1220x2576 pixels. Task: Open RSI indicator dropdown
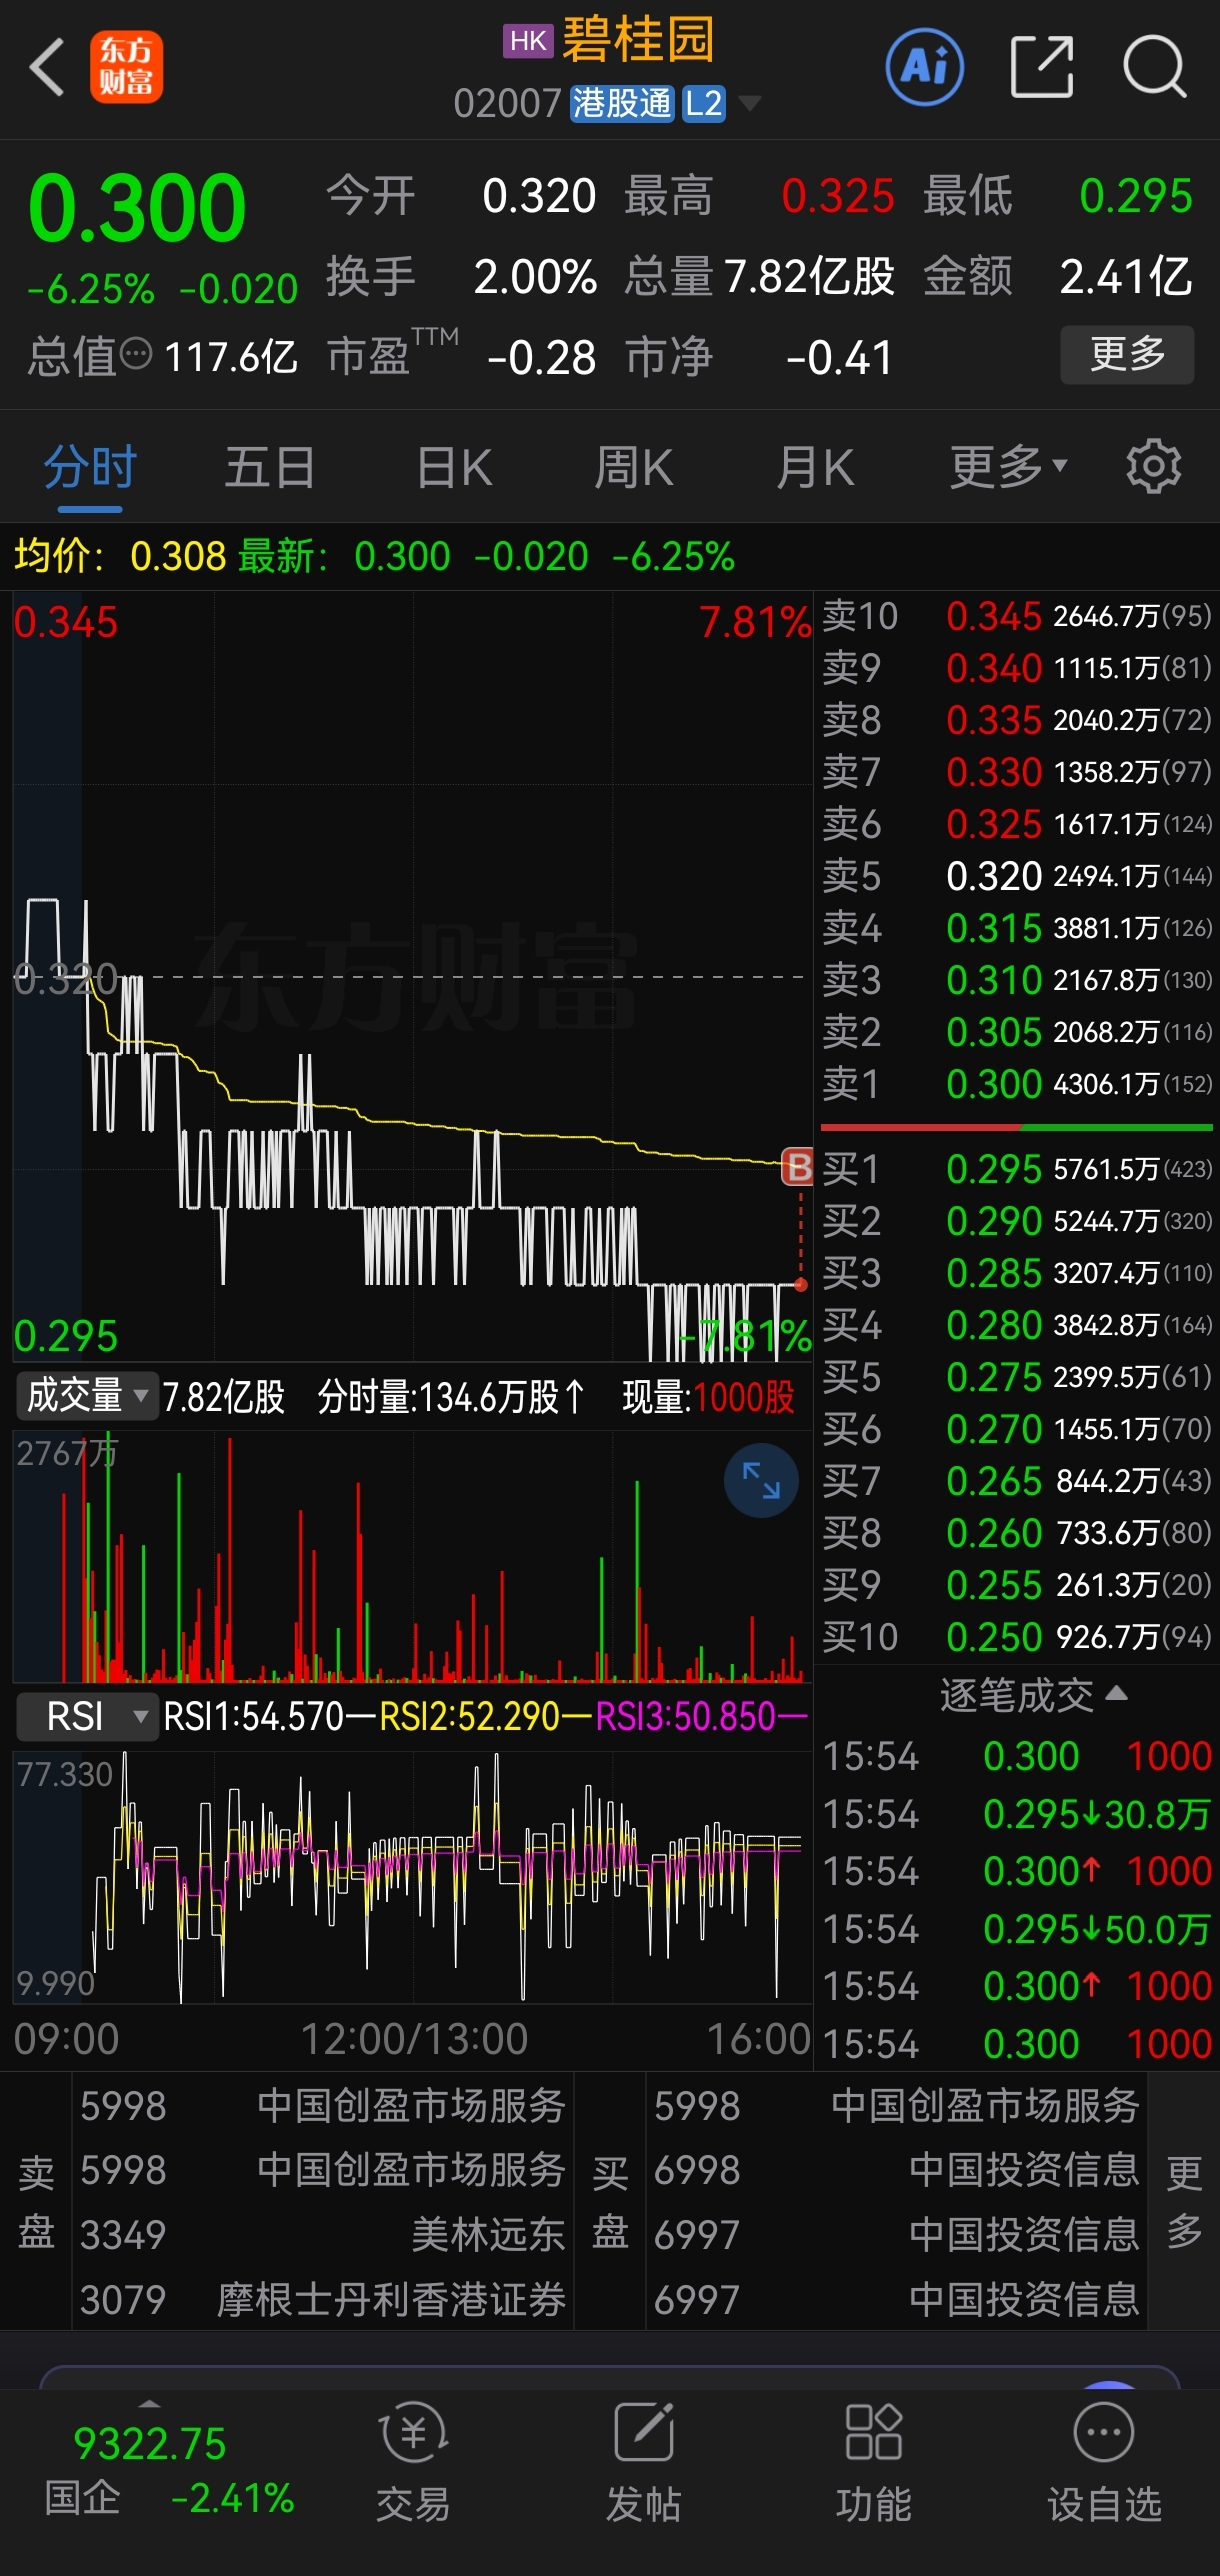pos(87,1717)
